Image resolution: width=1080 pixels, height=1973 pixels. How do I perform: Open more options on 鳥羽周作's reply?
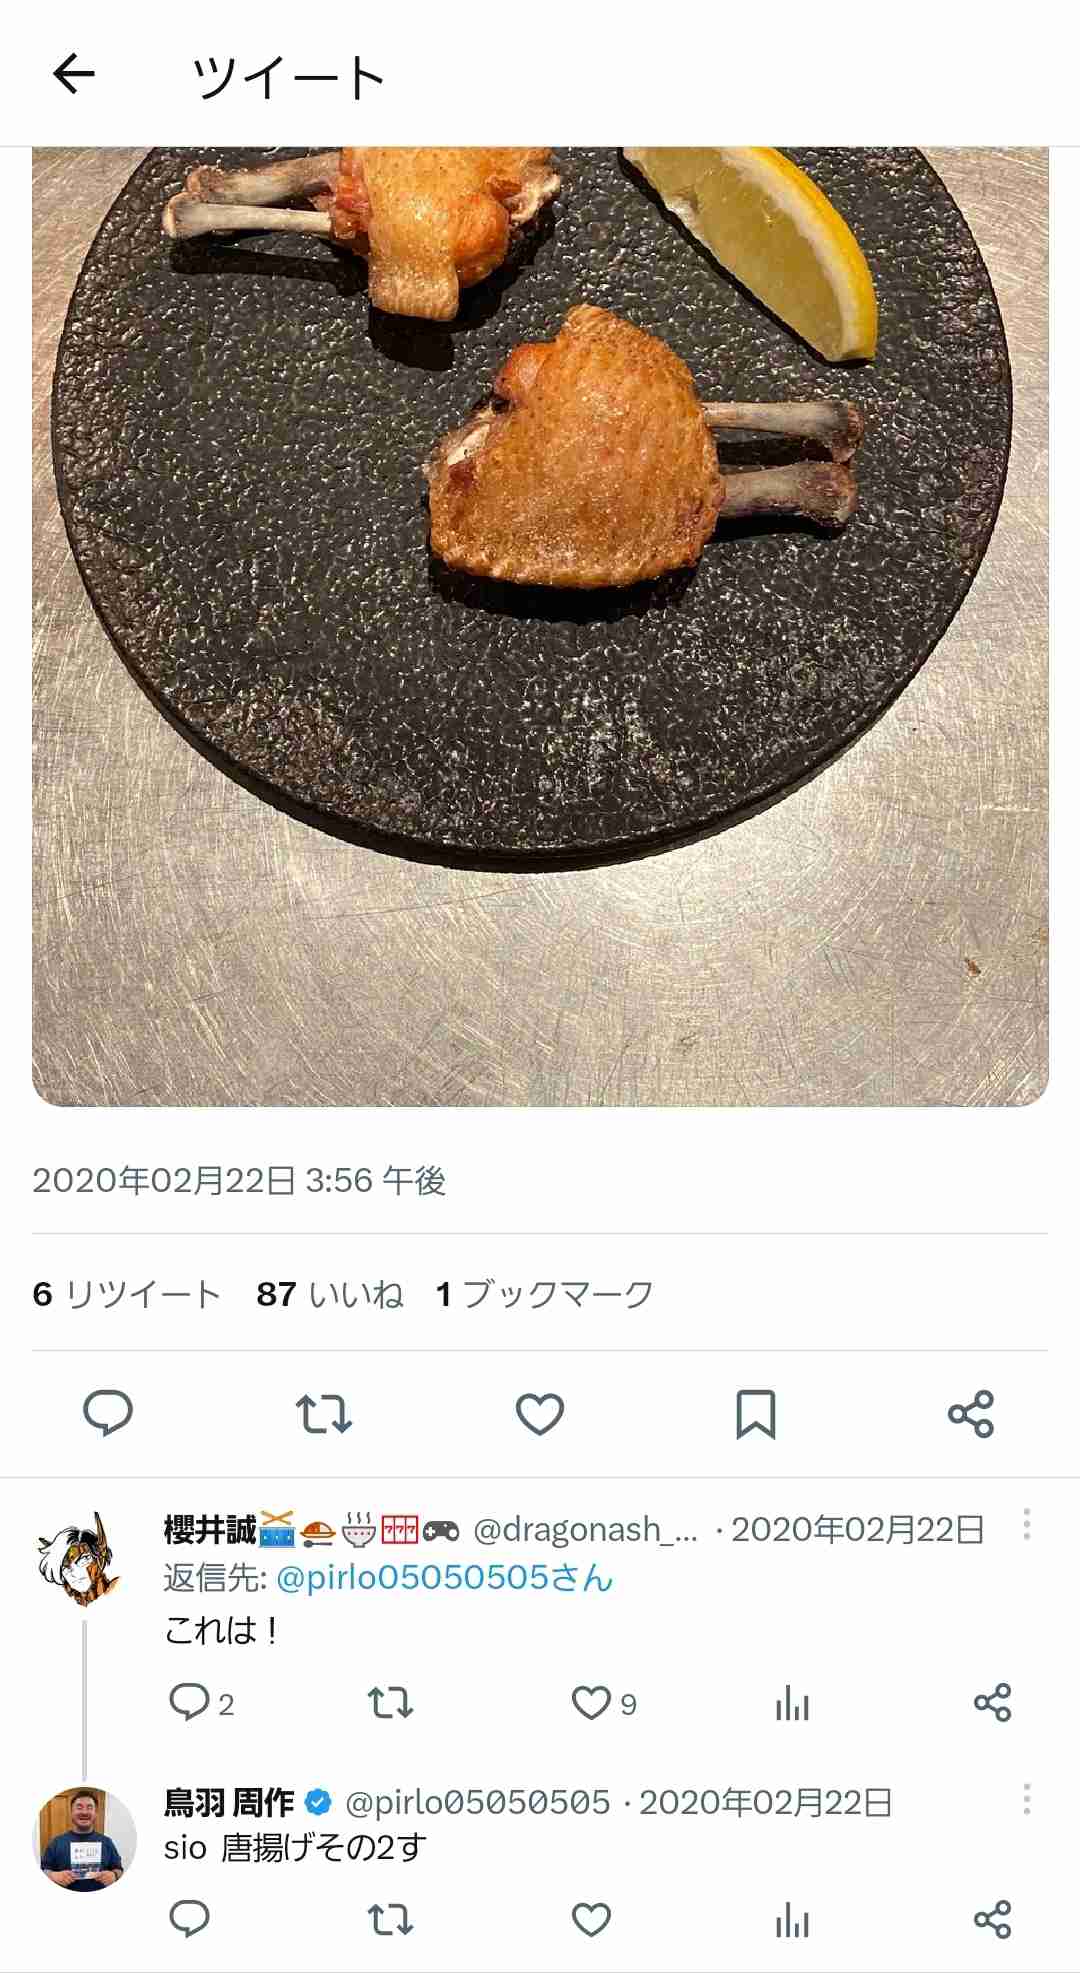point(1026,1800)
